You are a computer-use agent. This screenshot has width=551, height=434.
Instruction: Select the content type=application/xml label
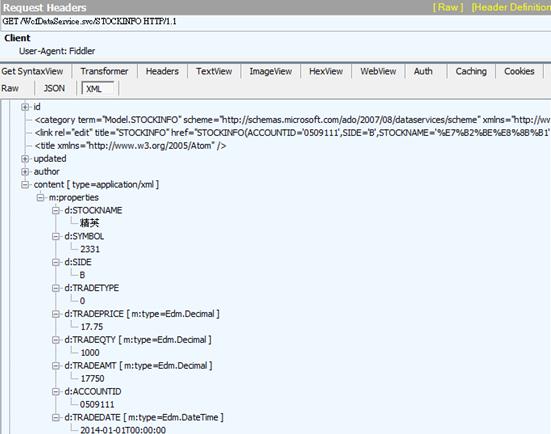click(96, 185)
